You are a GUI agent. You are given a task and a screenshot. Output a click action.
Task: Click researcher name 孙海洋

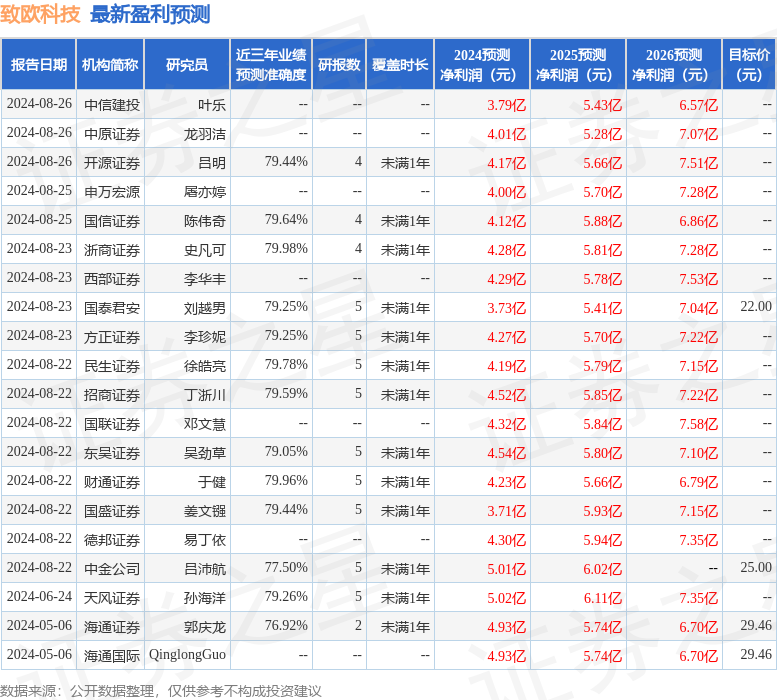tap(205, 598)
